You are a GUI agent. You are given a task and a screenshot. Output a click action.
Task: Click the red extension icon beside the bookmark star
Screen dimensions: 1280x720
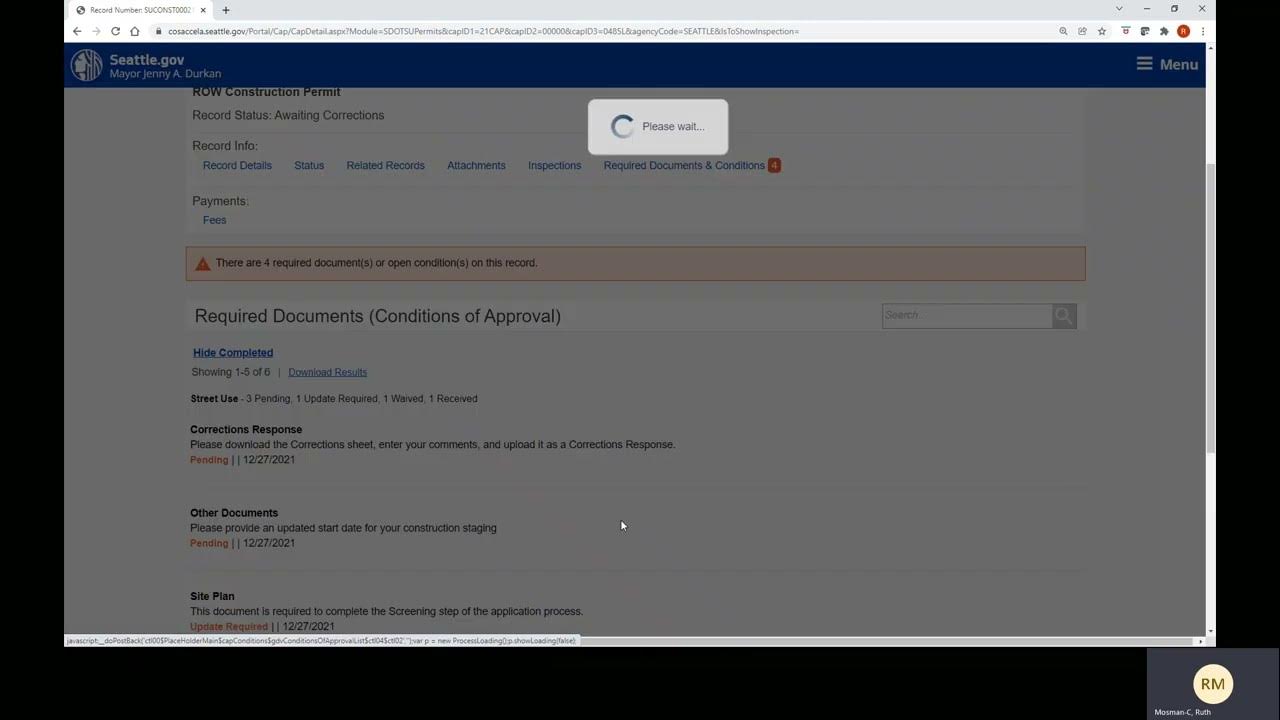[1126, 31]
